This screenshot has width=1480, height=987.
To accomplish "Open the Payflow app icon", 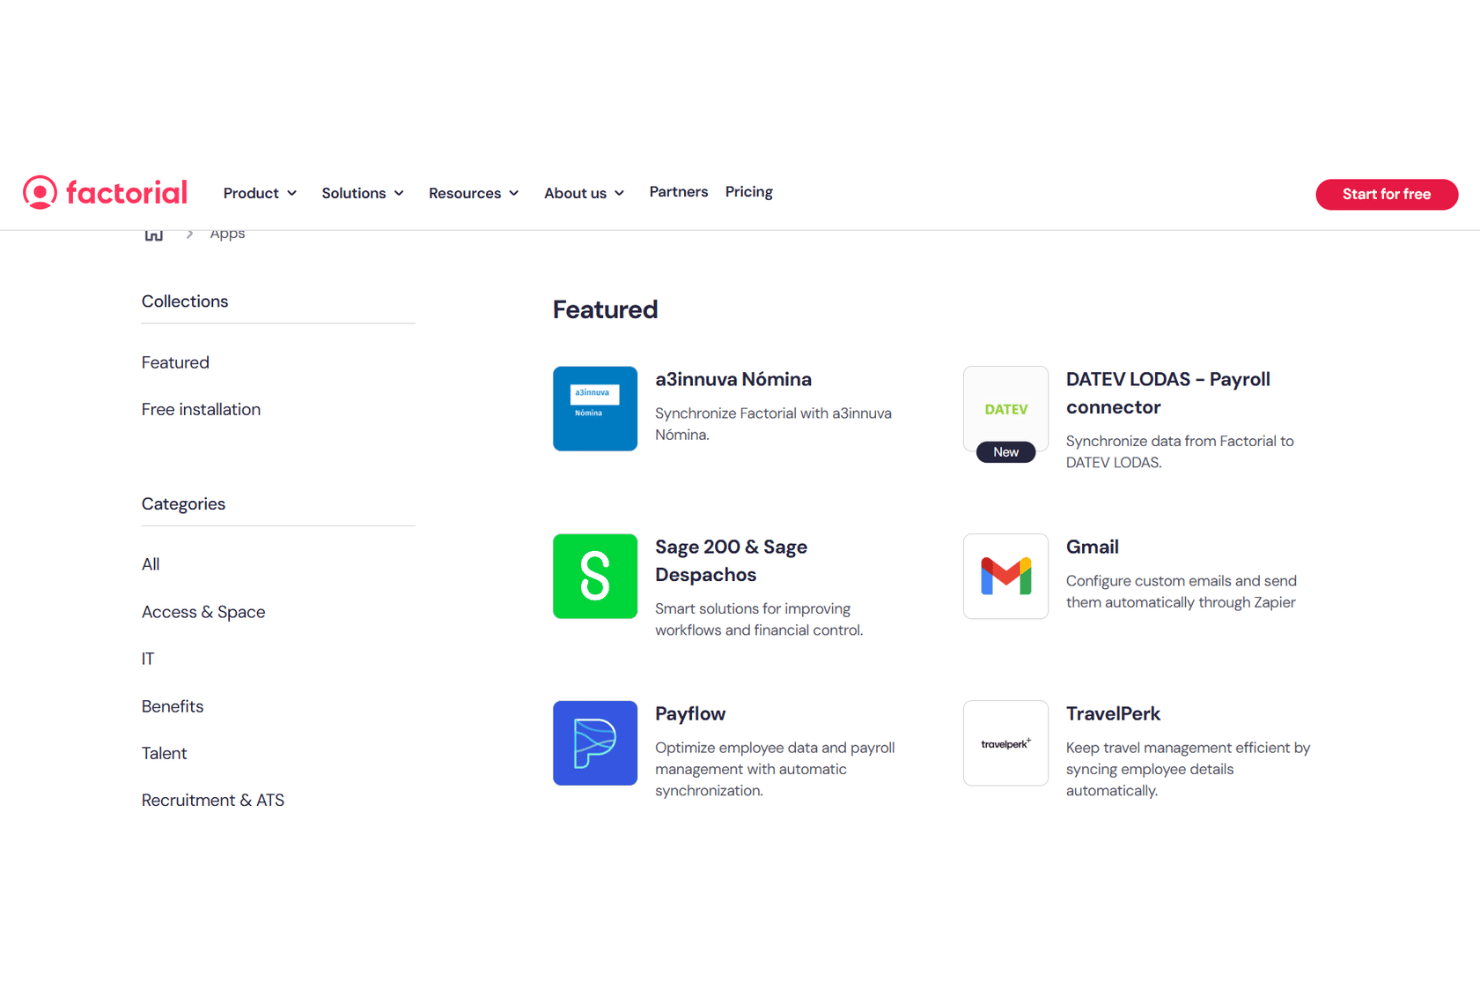I will pyautogui.click(x=595, y=743).
